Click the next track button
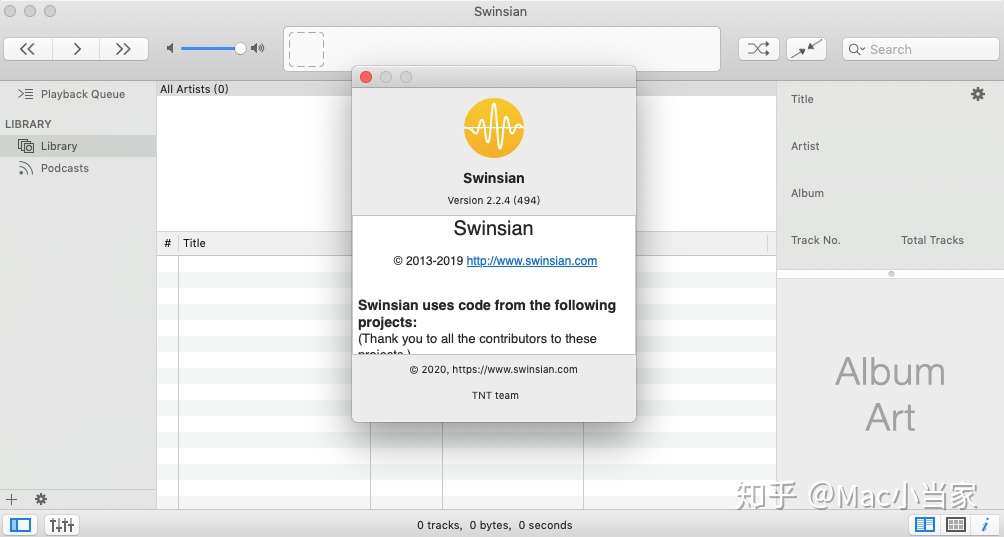The width and height of the screenshot is (1004, 537). [x=124, y=49]
